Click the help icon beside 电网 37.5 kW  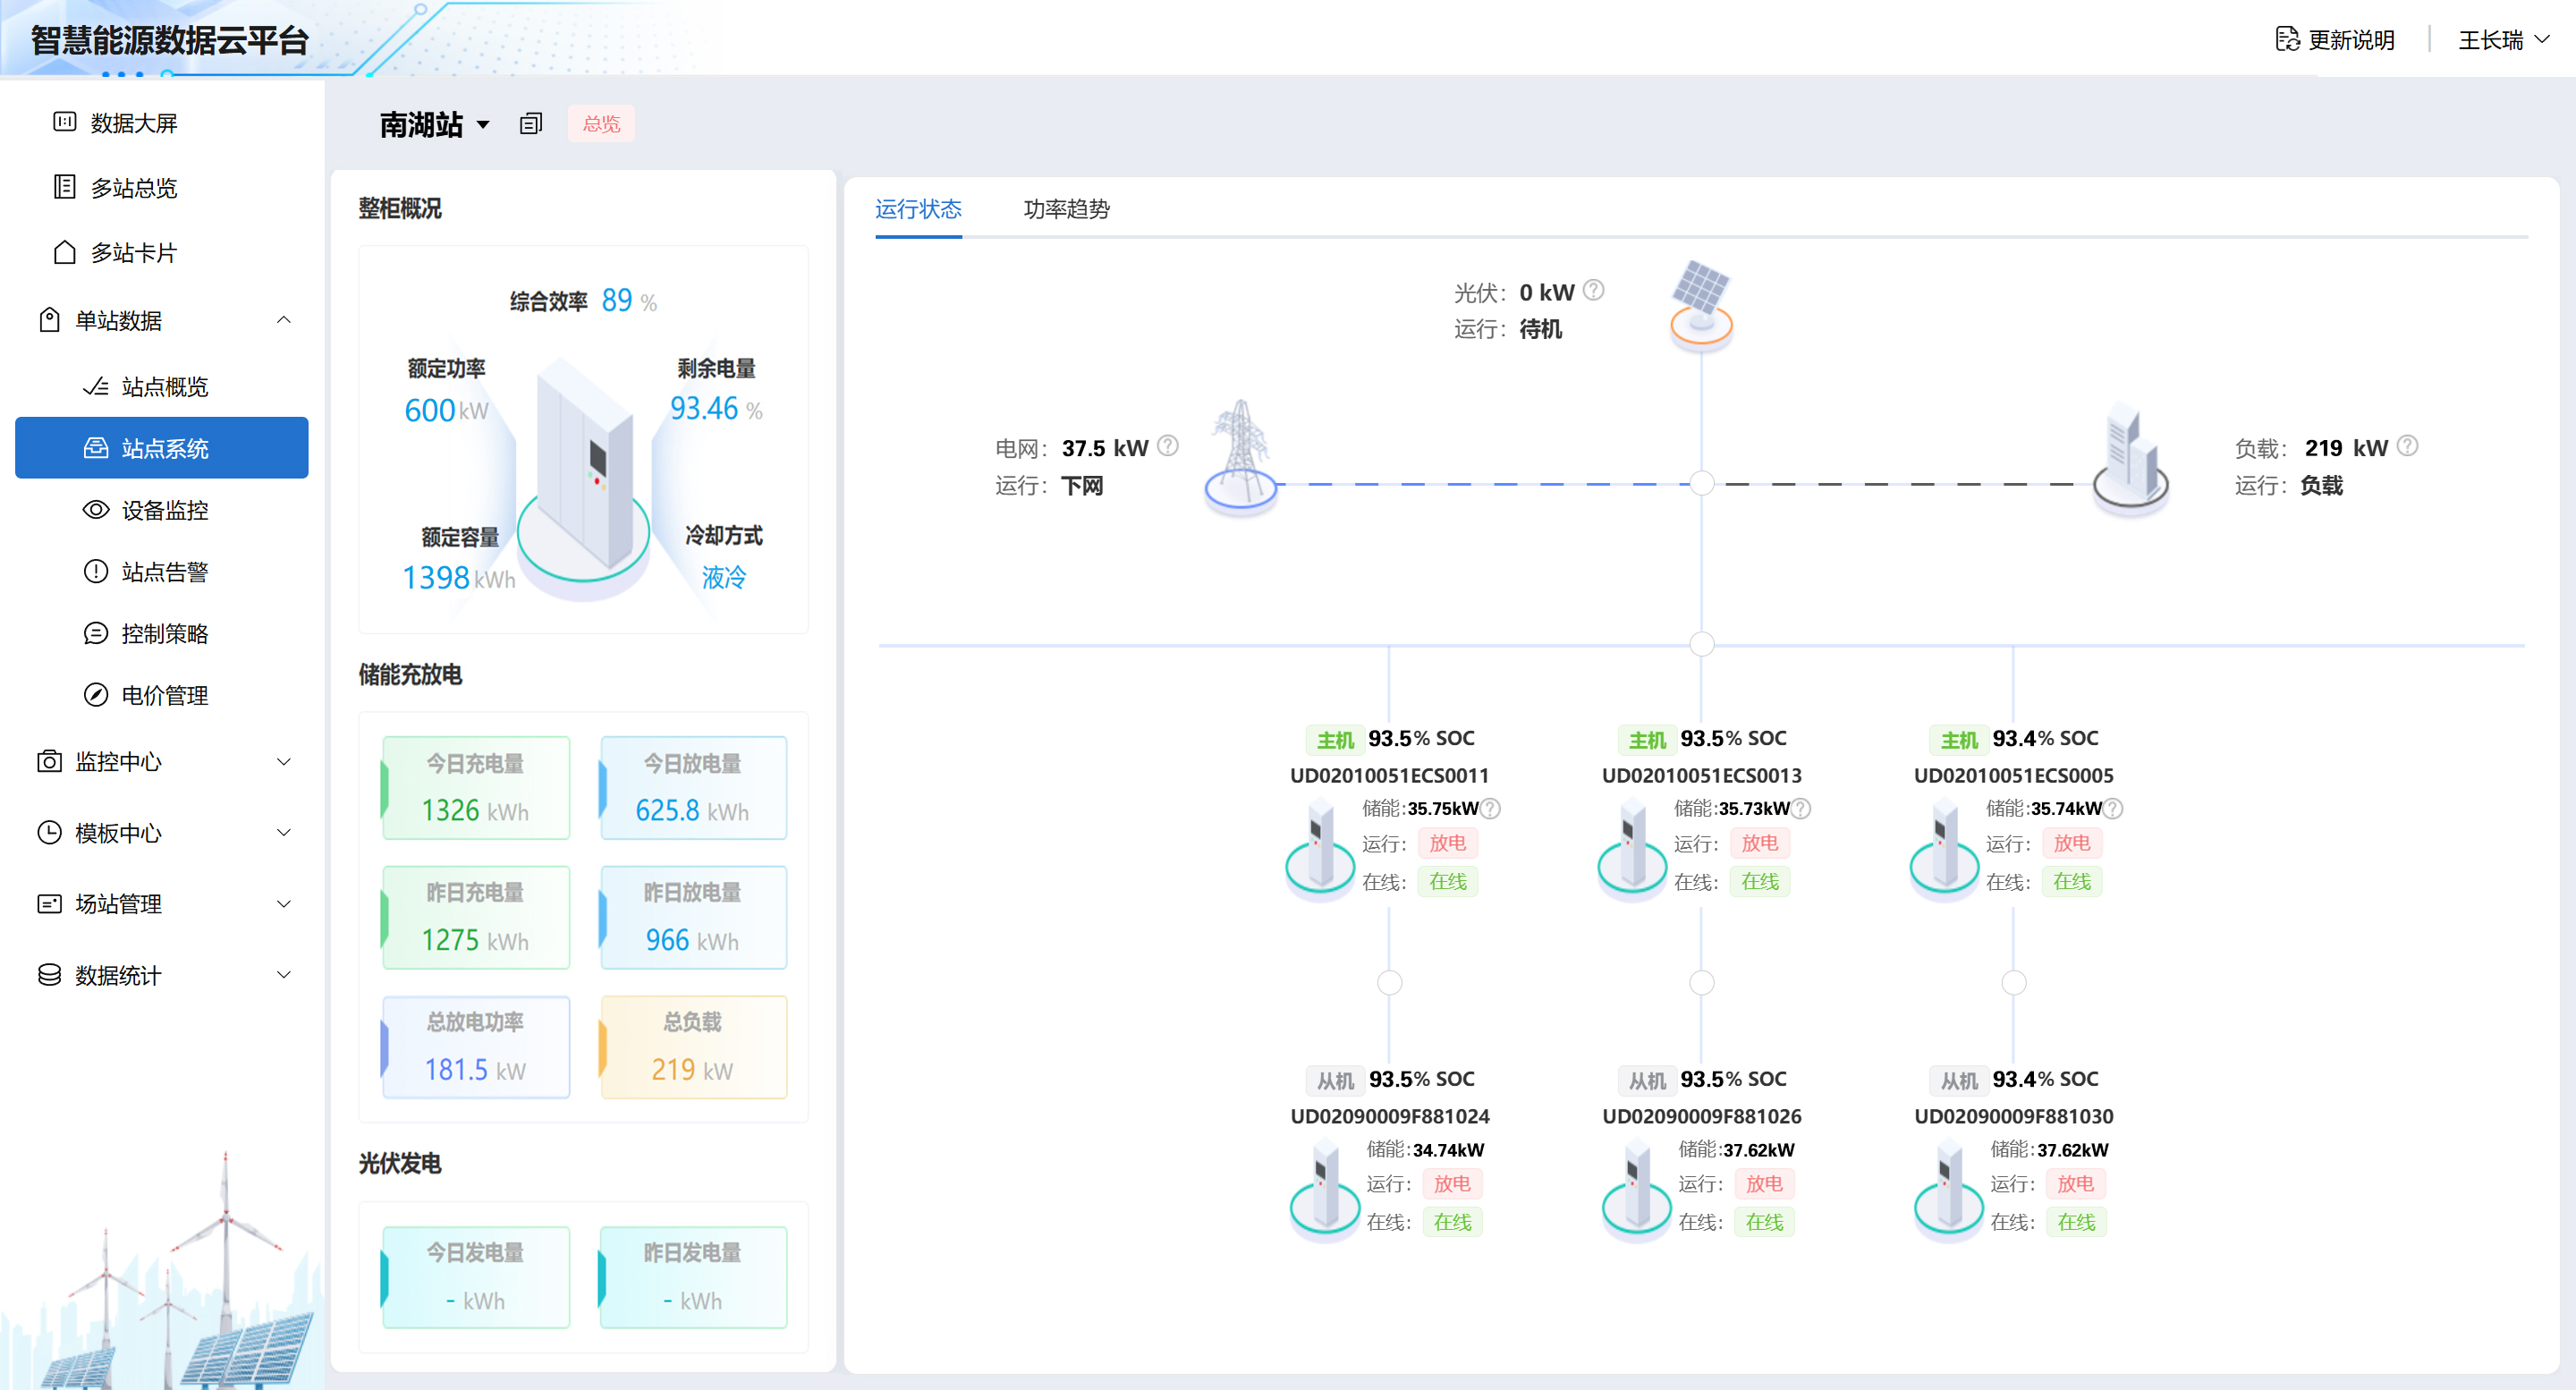[x=1168, y=446]
